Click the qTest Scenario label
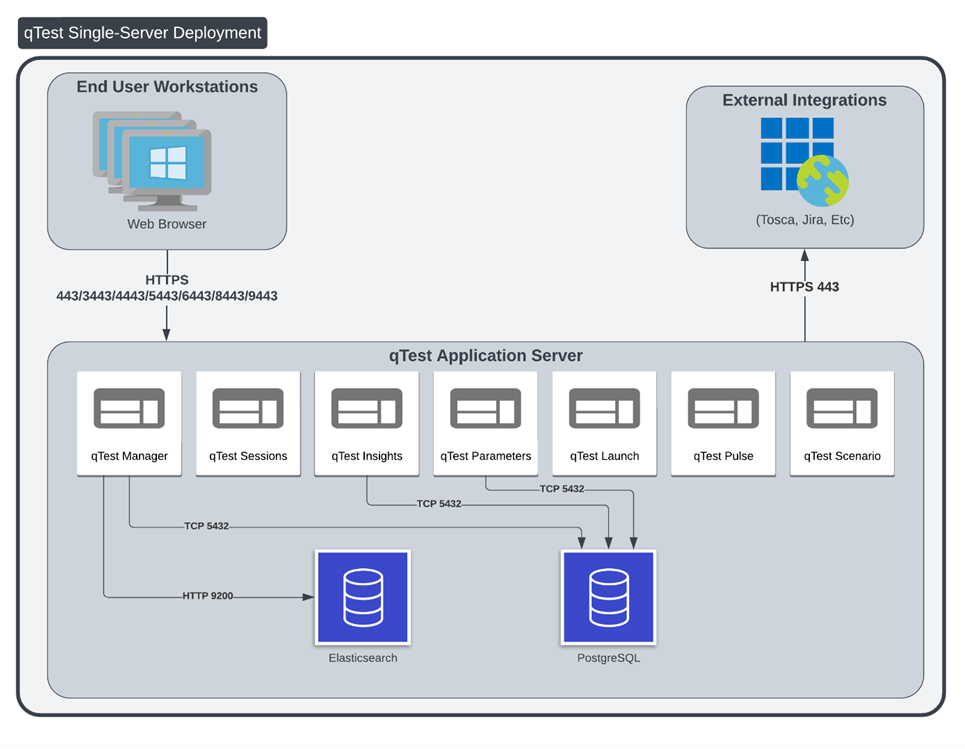The height and width of the screenshot is (749, 965). [x=842, y=456]
